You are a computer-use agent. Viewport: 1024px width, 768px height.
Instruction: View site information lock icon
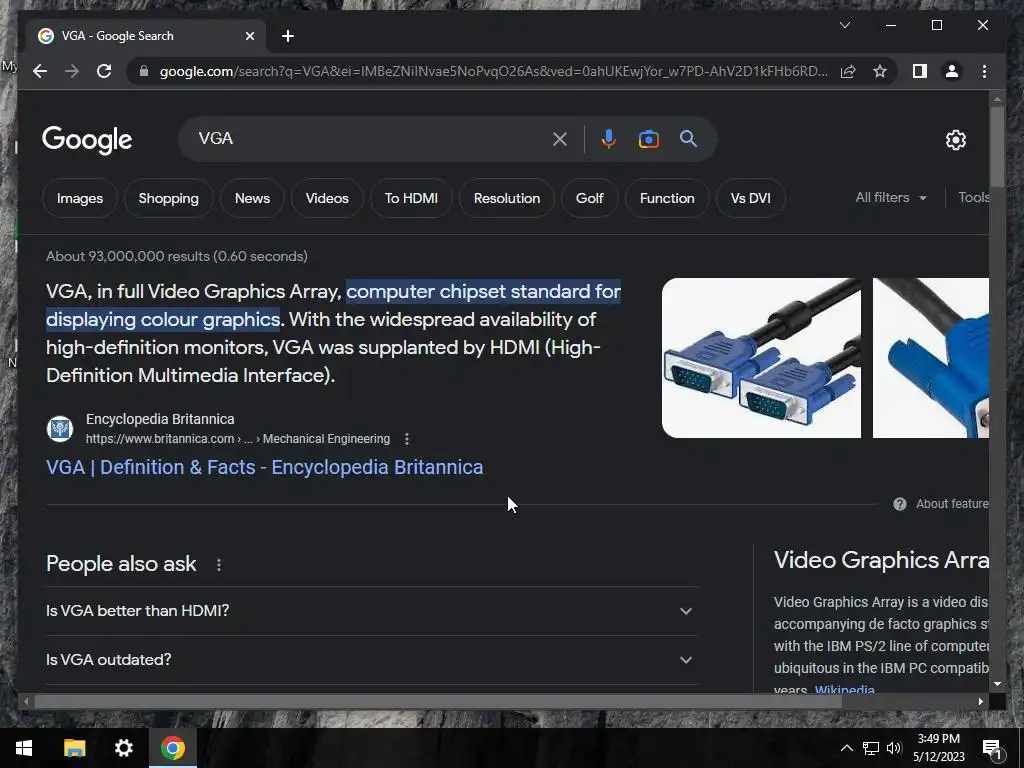pyautogui.click(x=144, y=71)
